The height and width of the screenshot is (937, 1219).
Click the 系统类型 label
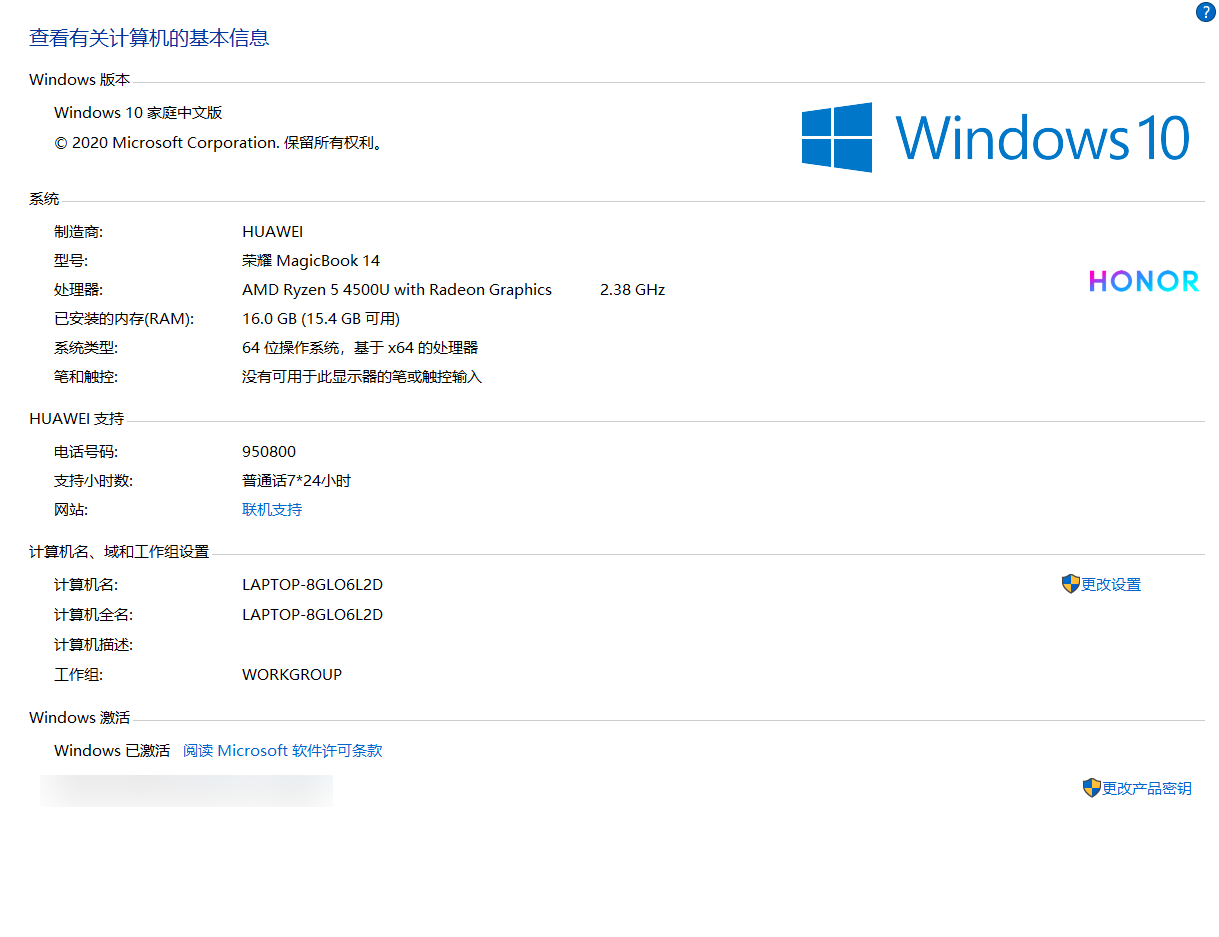point(86,348)
